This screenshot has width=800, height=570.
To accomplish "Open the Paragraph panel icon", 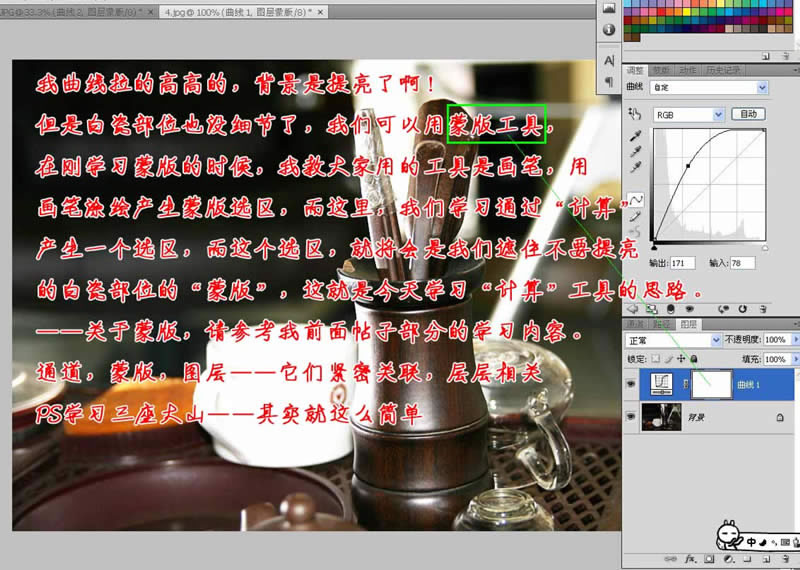I will (x=609, y=82).
